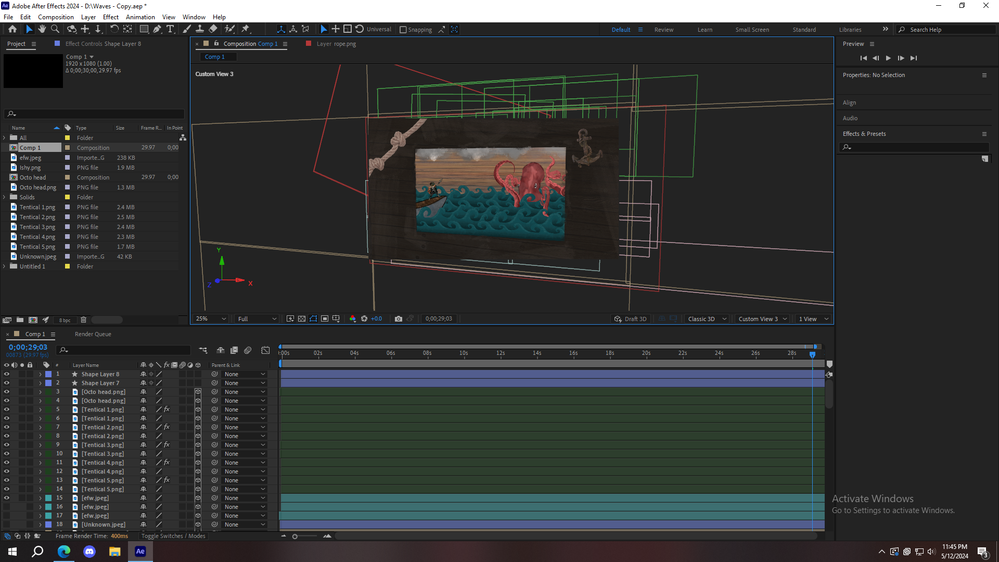This screenshot has height=562, width=999.
Task: Switch to the Libraries workspace
Action: point(850,29)
